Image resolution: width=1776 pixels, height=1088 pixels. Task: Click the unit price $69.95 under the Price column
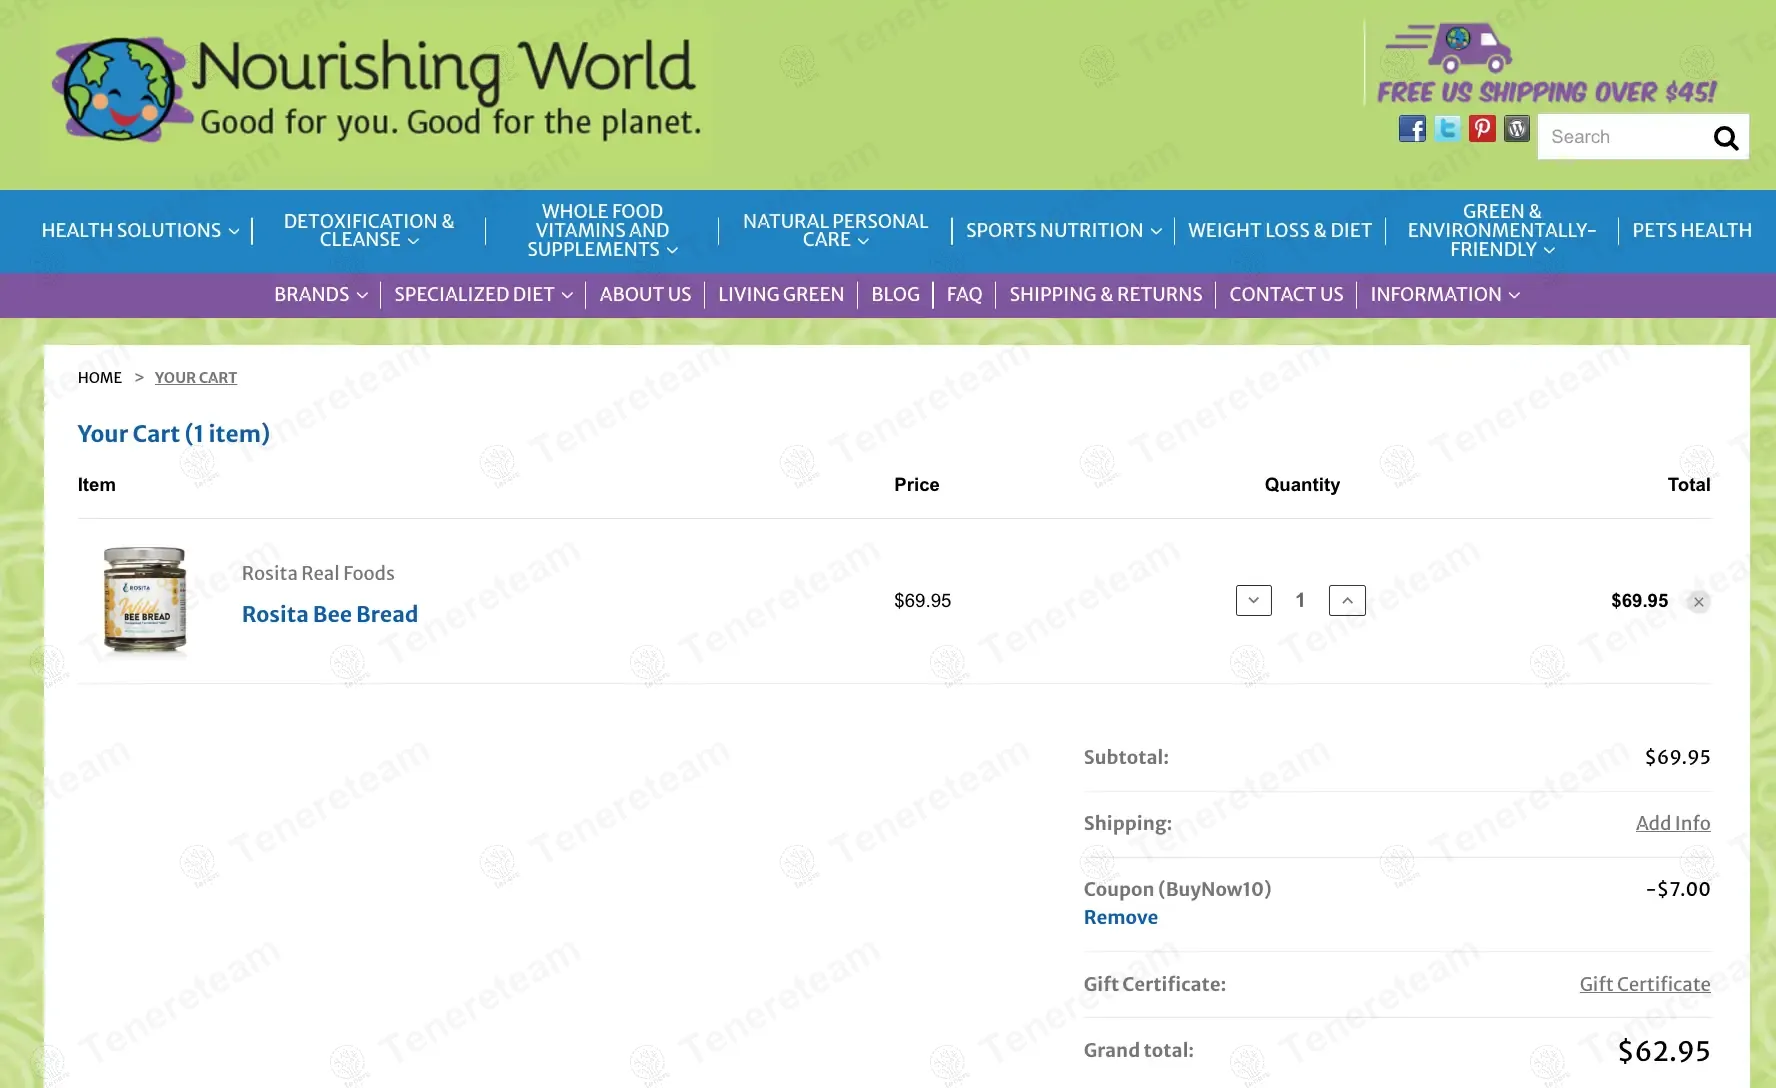click(x=922, y=601)
